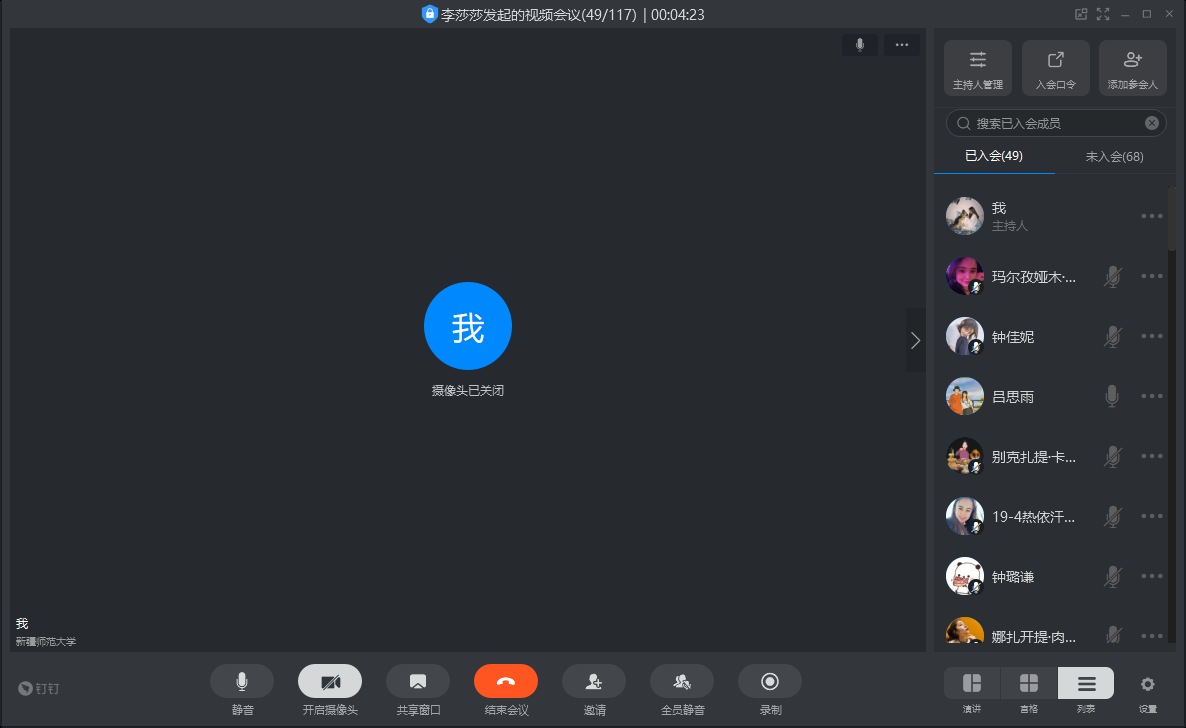Screen dimensions: 1186x728
Task: End the meeting with 结束会议 button
Action: tap(506, 682)
